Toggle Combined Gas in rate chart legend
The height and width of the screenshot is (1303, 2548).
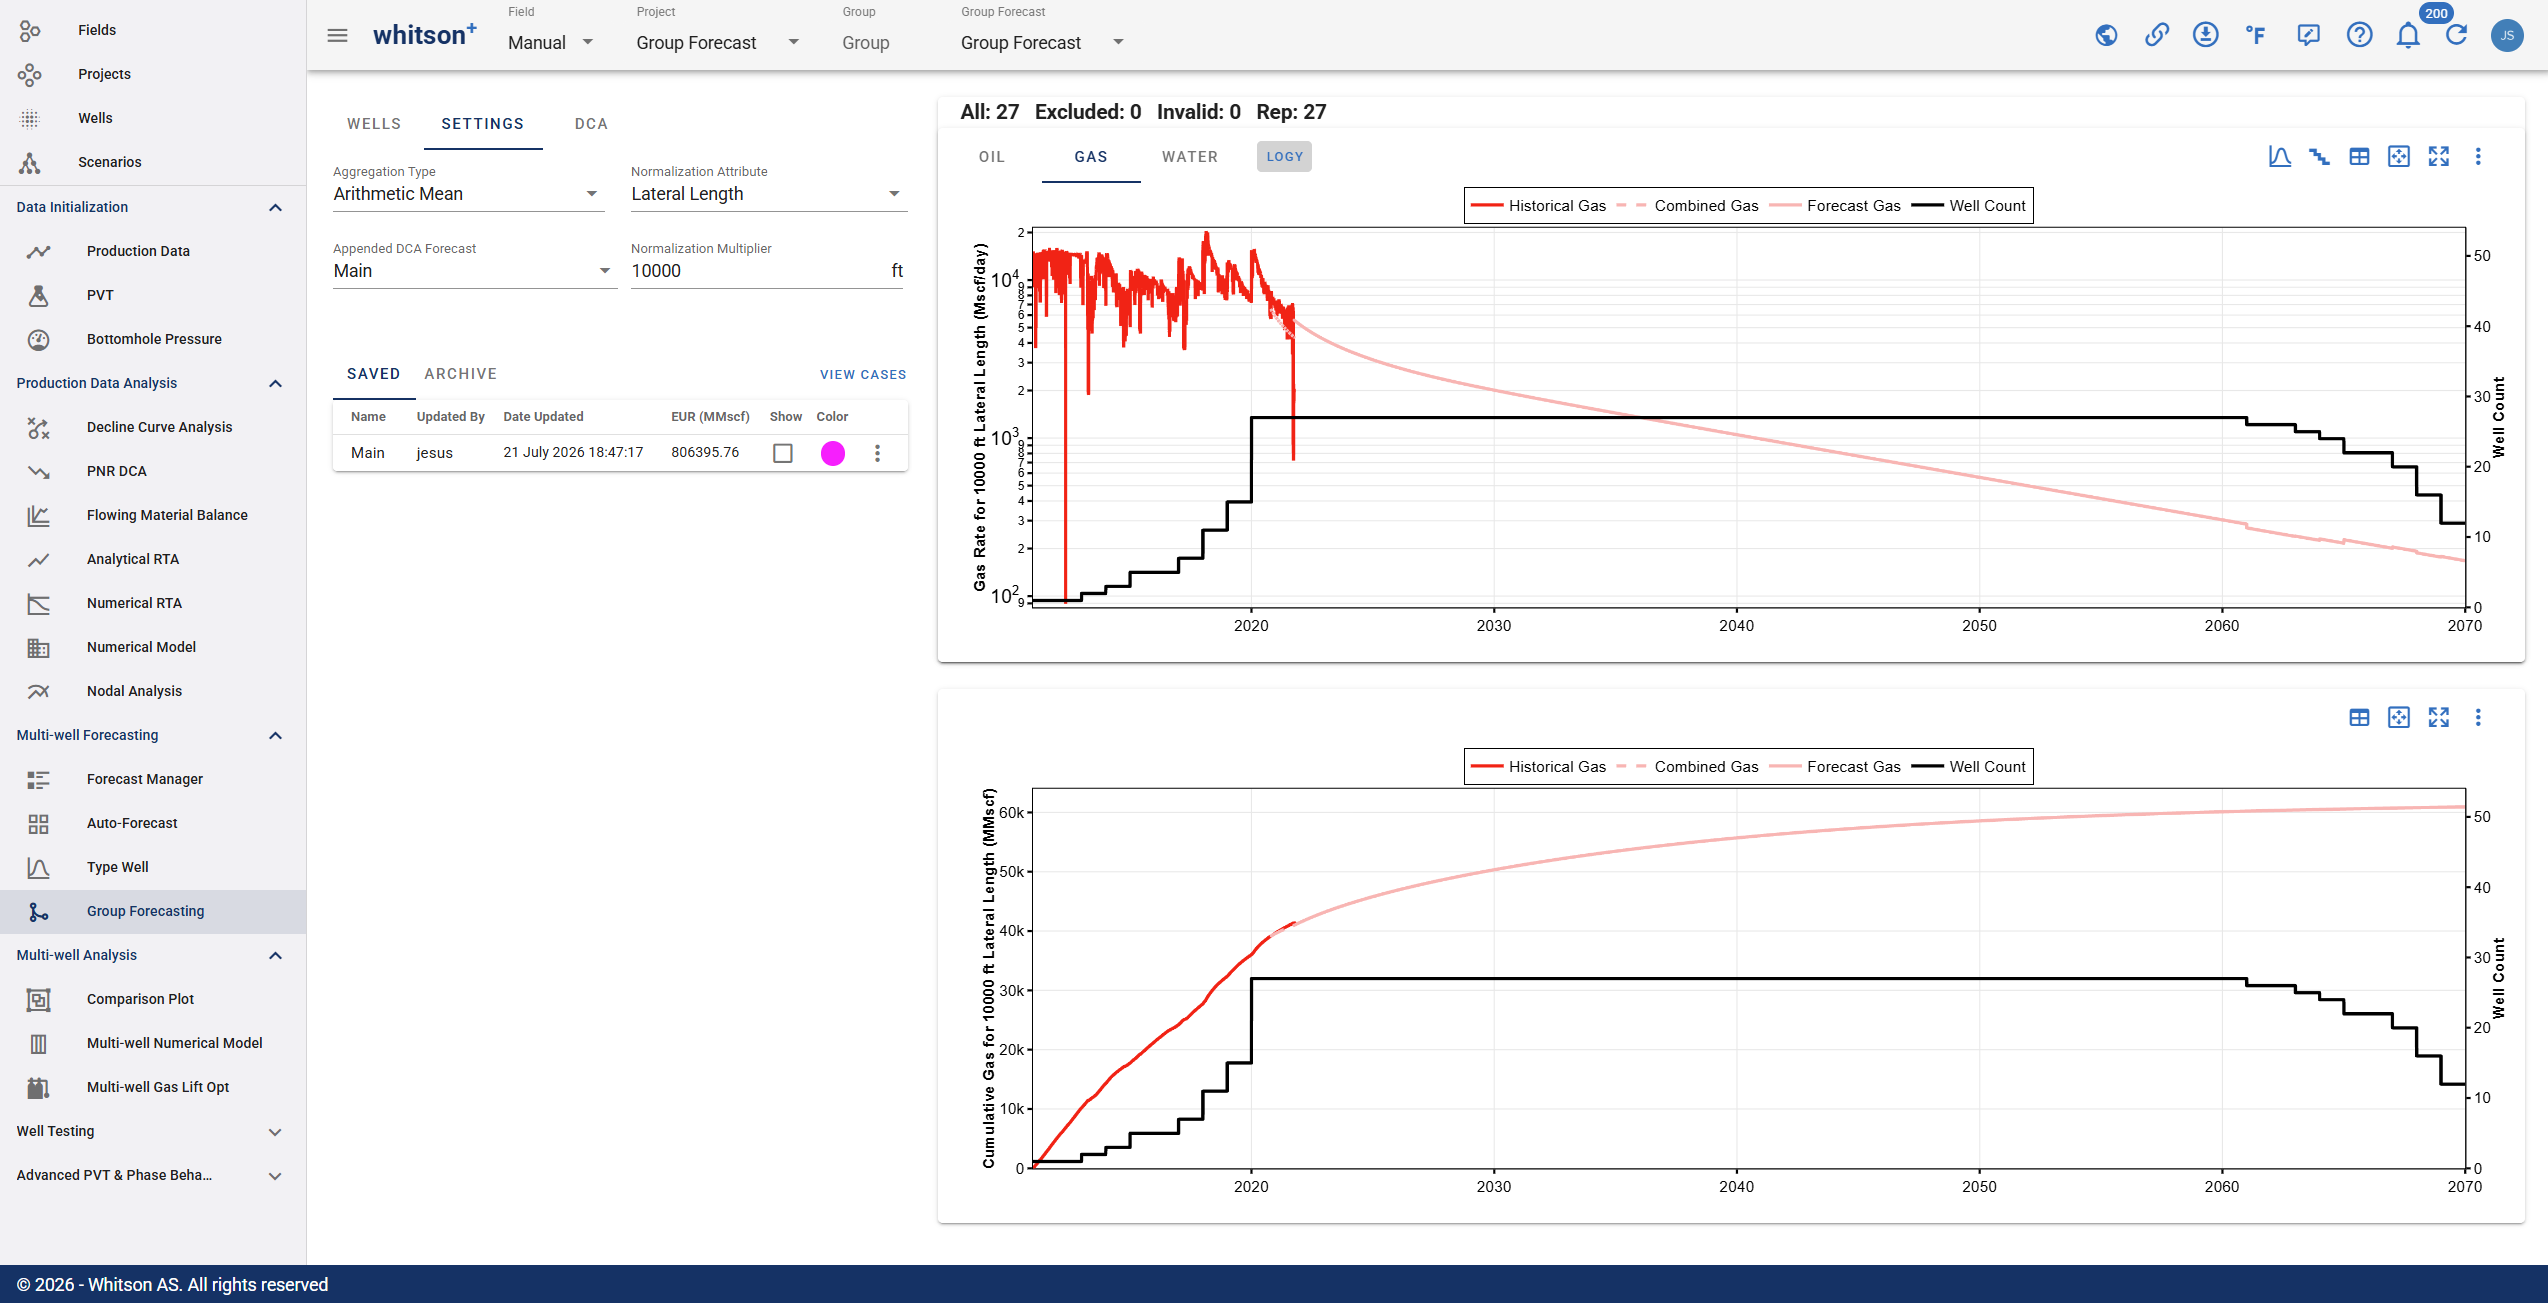tap(1688, 206)
